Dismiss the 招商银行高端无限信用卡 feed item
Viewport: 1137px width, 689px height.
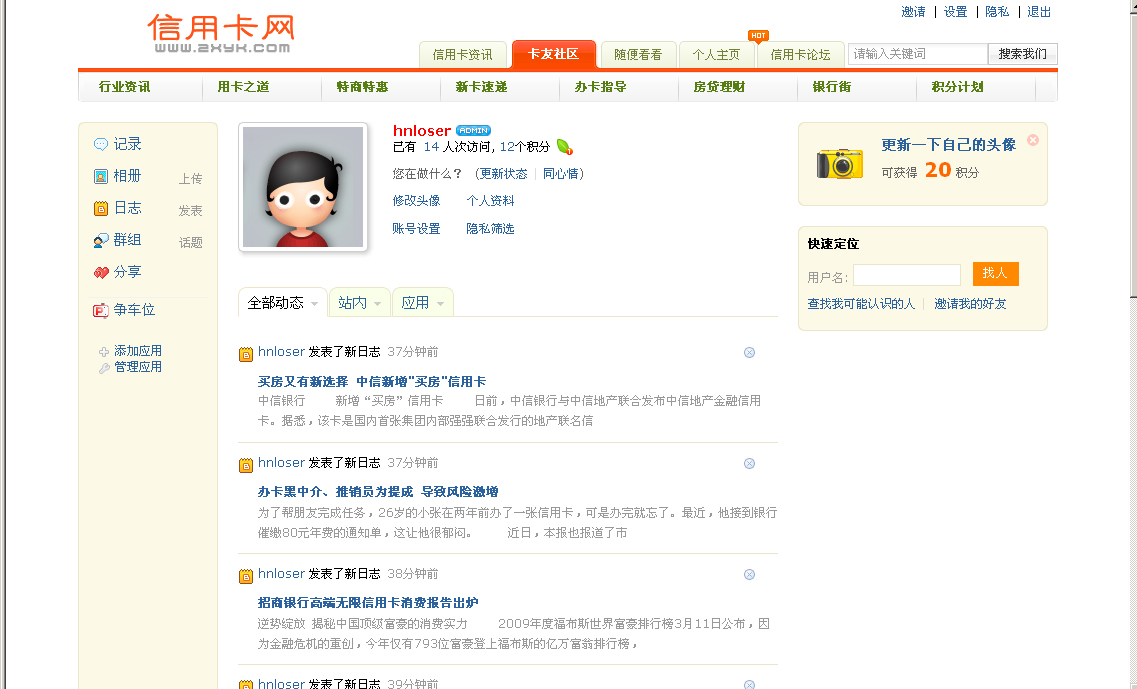(x=750, y=574)
